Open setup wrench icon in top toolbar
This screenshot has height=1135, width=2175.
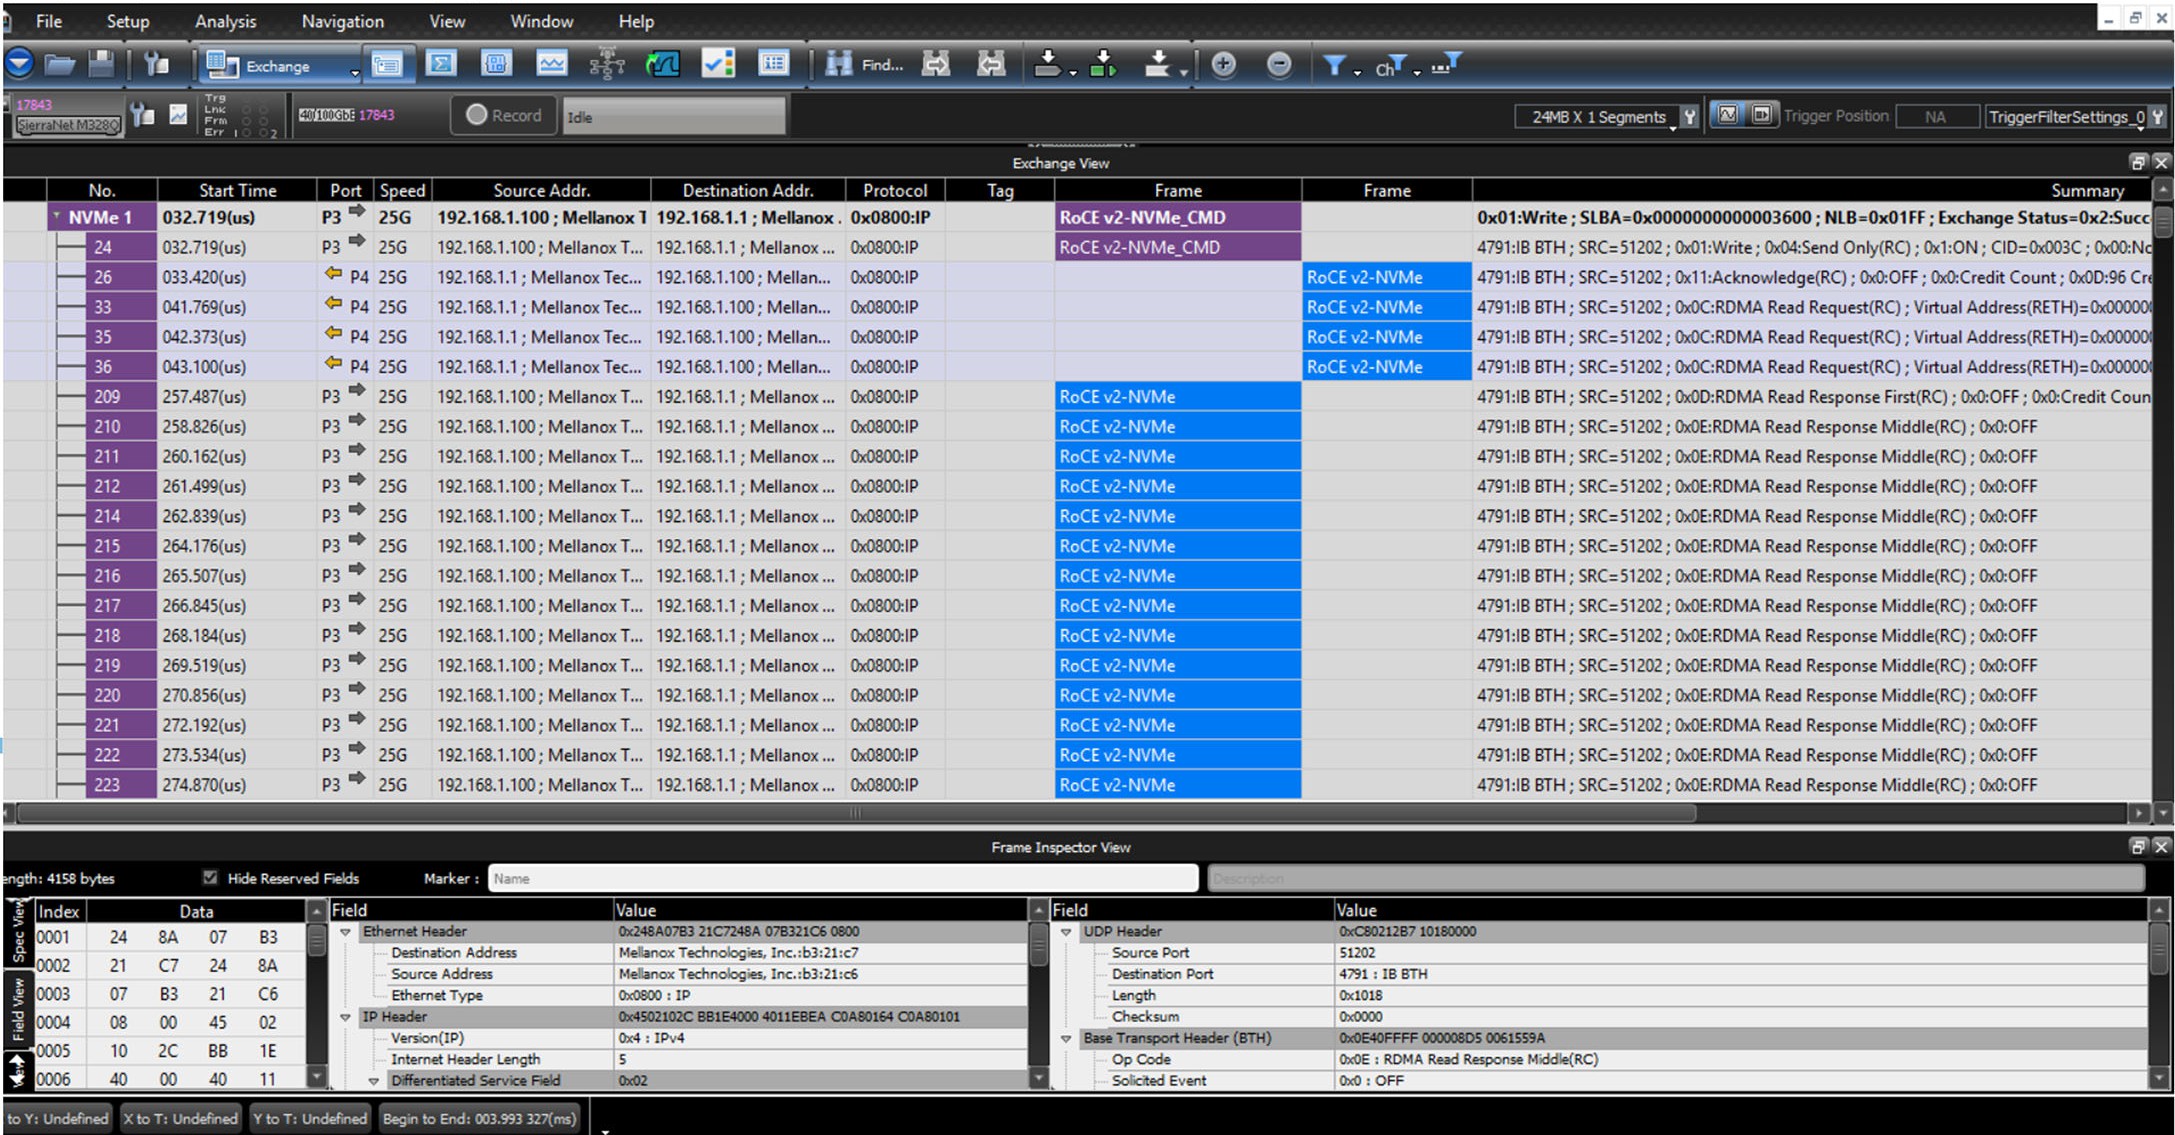(x=157, y=65)
